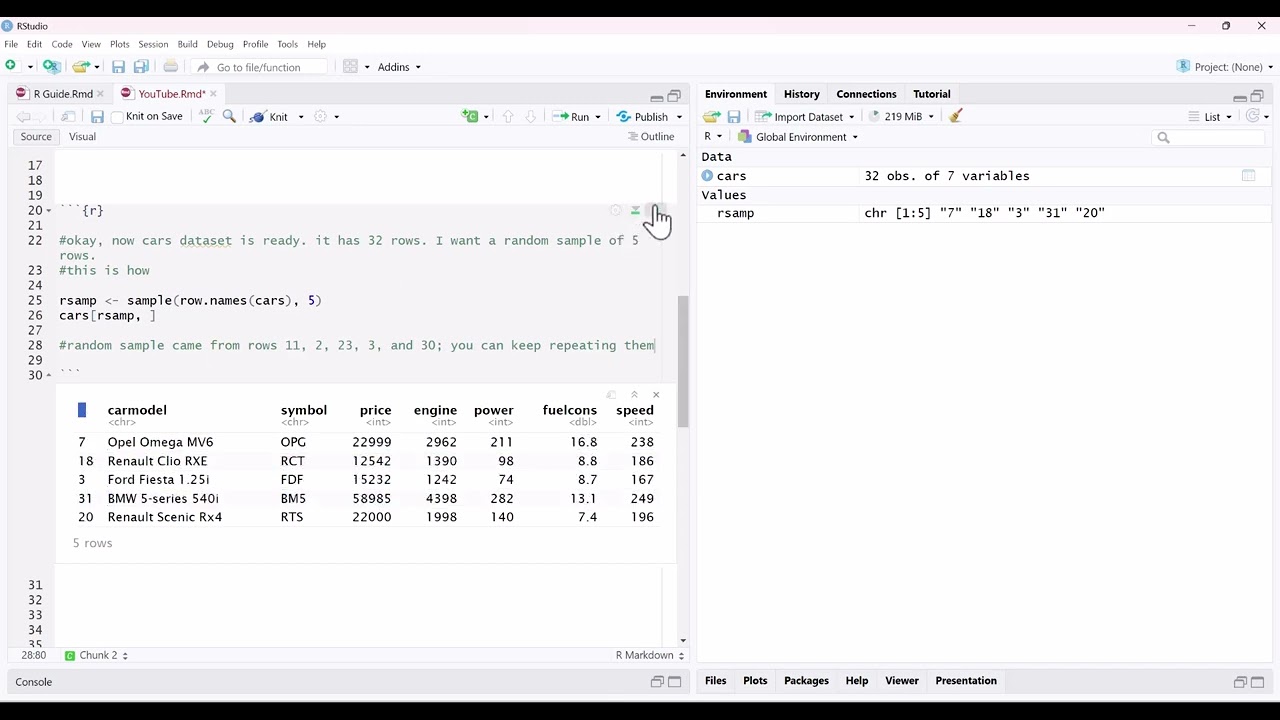Switch editor to Source mode
Viewport: 1280px width, 720px height.
tap(36, 137)
